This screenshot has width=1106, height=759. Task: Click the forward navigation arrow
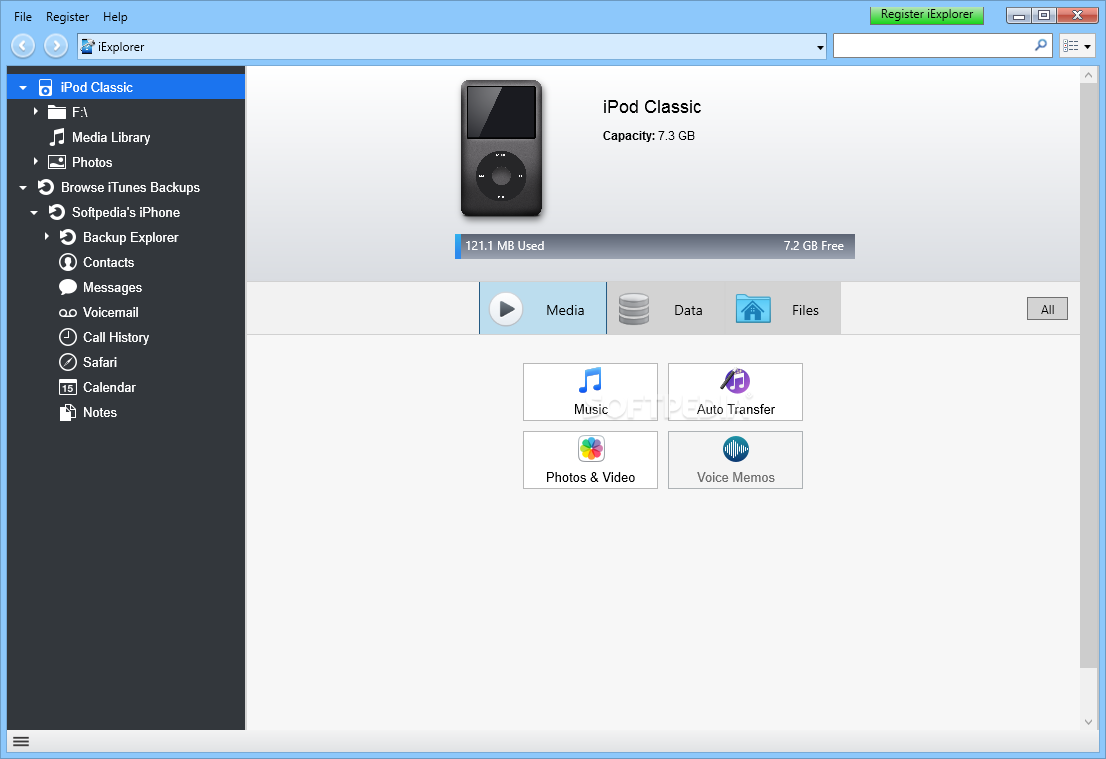(56, 46)
